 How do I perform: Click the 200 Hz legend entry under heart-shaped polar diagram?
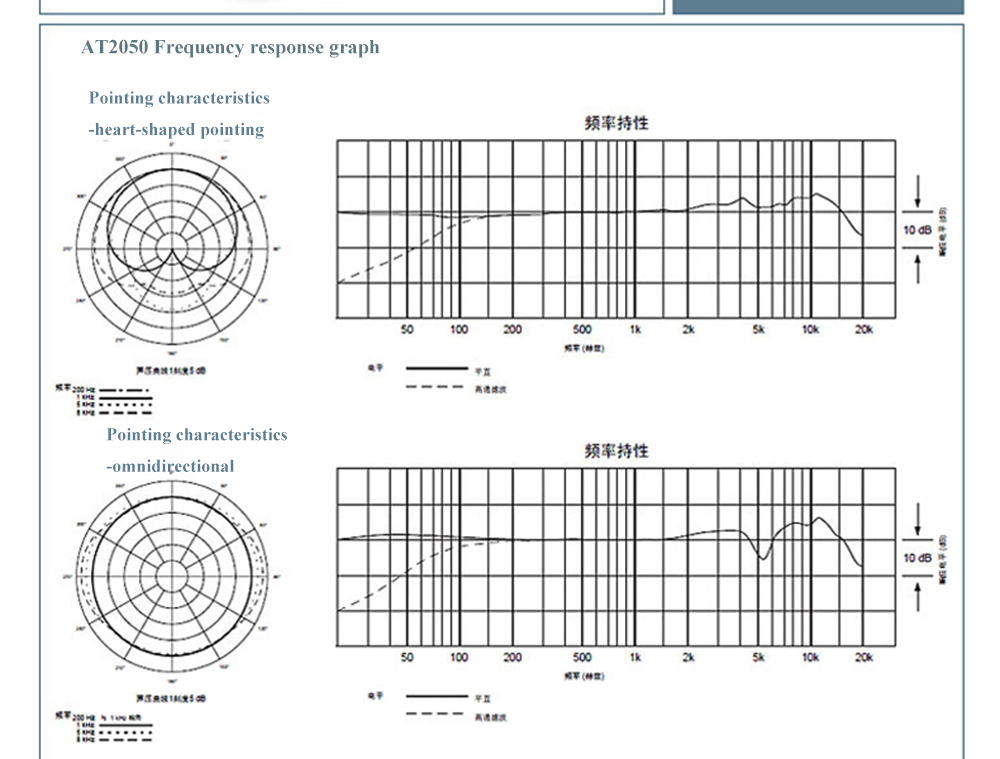(x=112, y=390)
